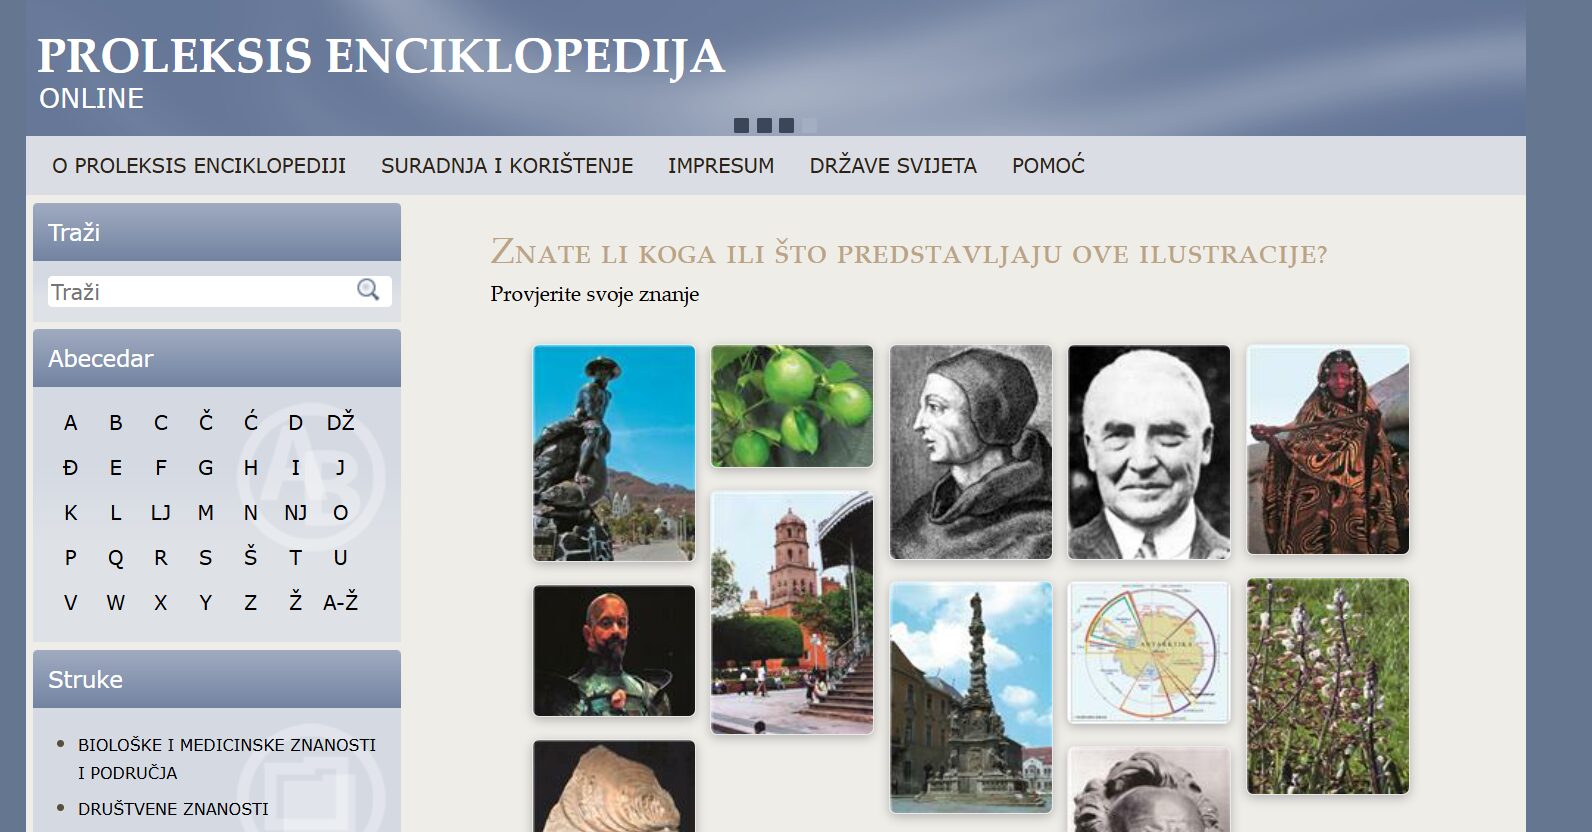The image size is (1592, 832).
Task: Open the woman in patterned robe image
Action: [1328, 450]
